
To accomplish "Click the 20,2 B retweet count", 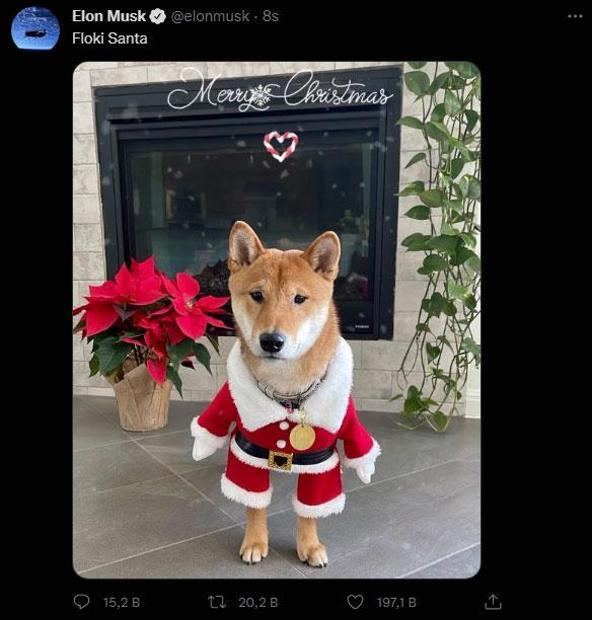I will (x=258, y=602).
